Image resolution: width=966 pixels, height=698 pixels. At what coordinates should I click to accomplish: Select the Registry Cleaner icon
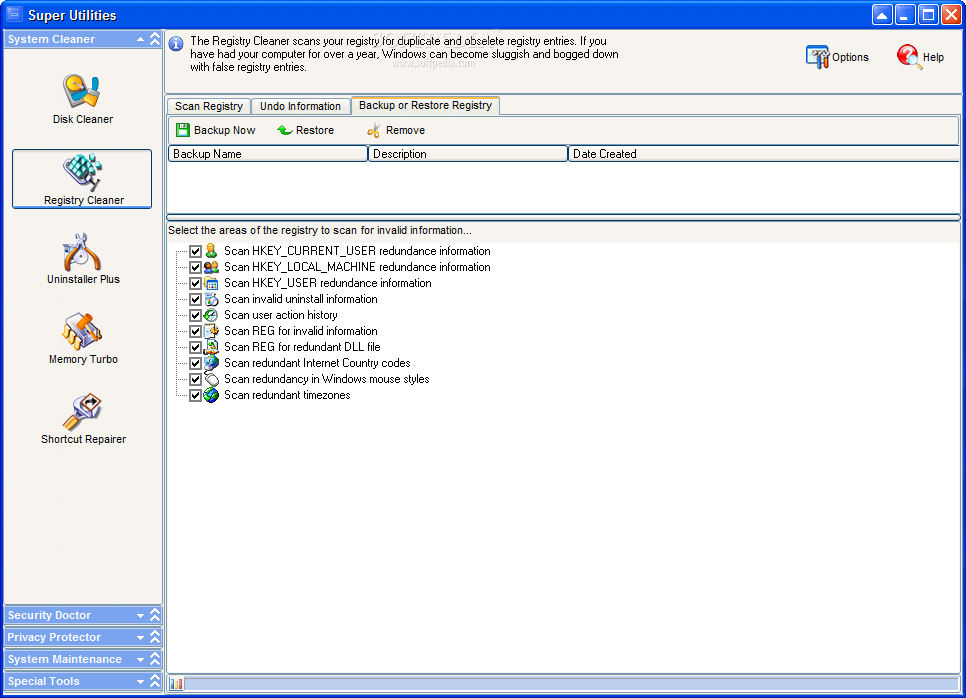82,172
